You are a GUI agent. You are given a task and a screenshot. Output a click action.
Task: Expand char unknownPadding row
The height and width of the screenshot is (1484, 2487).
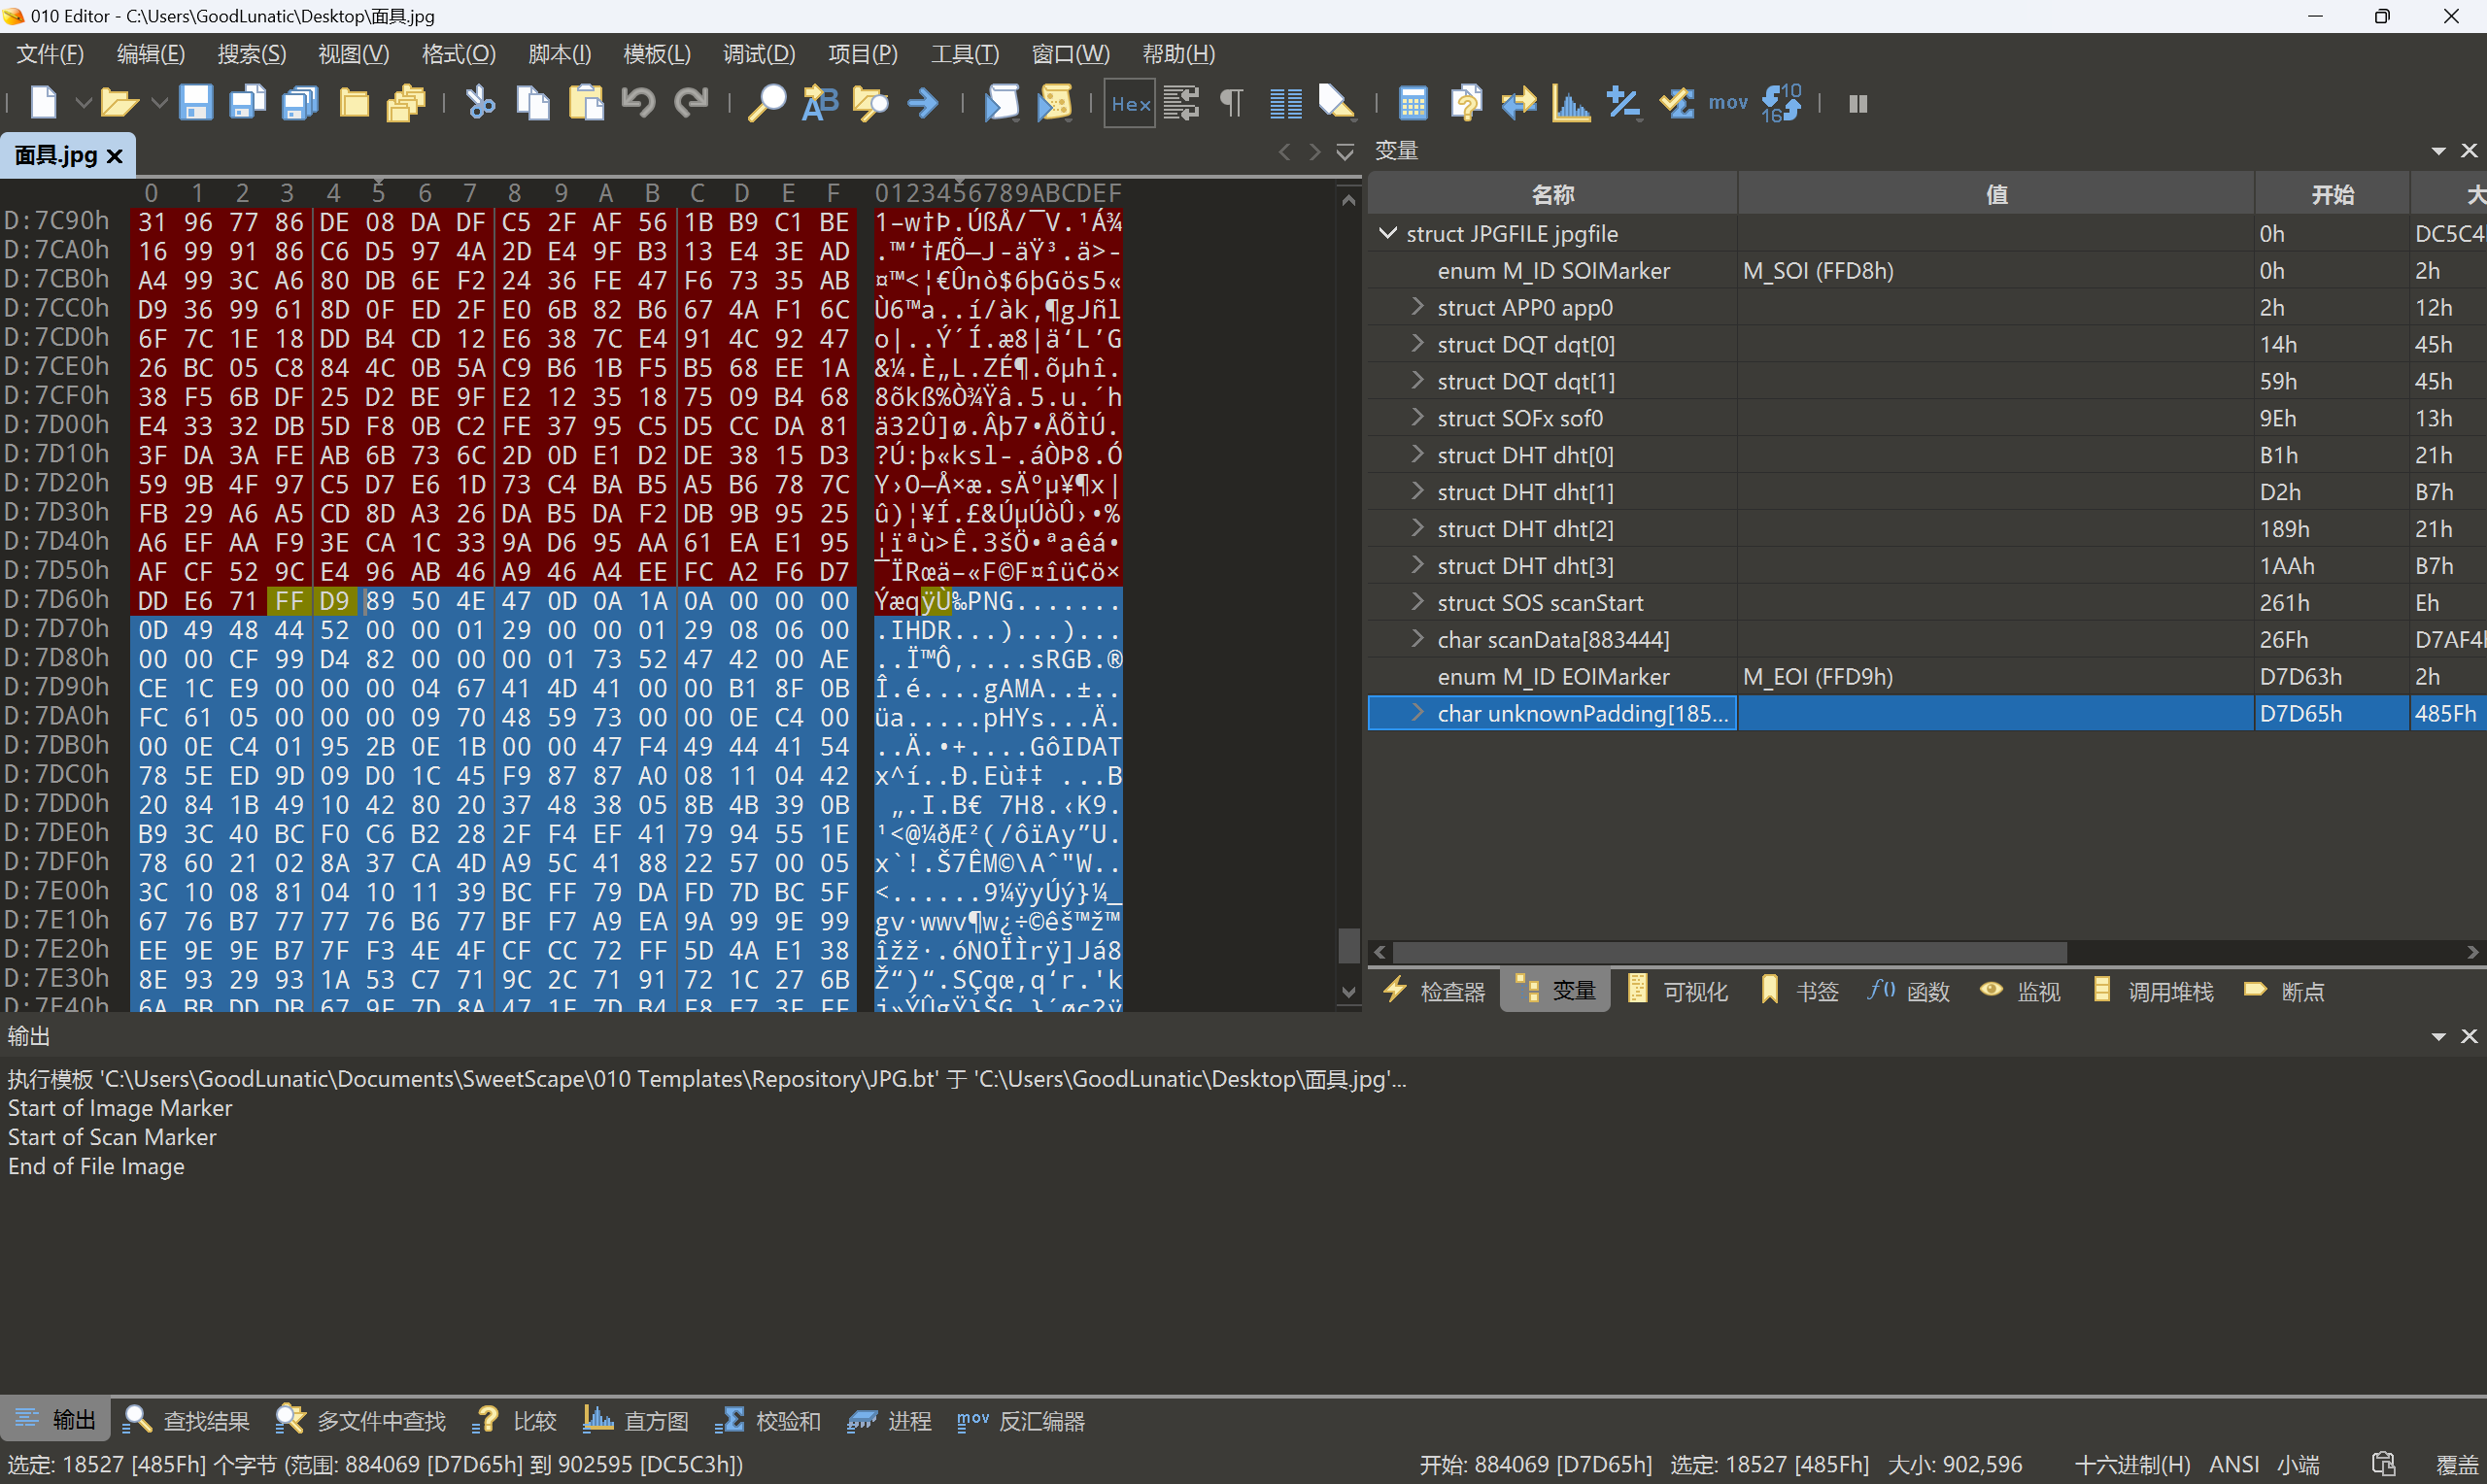tap(1417, 712)
